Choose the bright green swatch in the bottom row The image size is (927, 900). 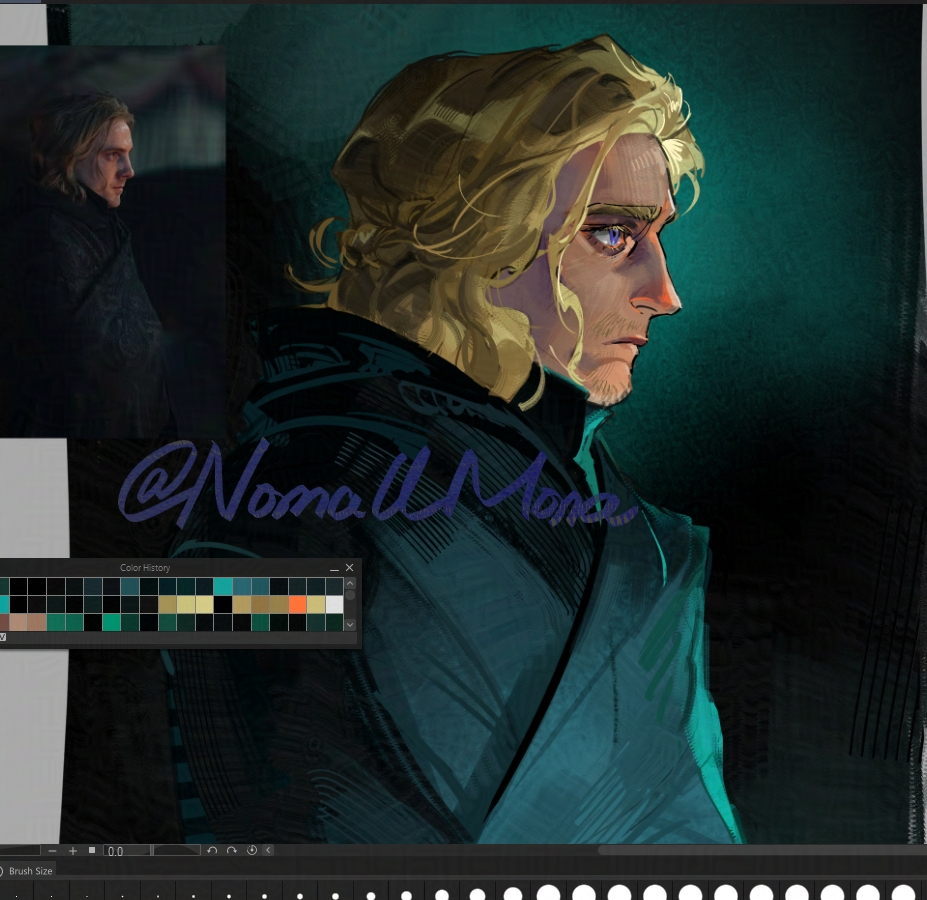(111, 622)
